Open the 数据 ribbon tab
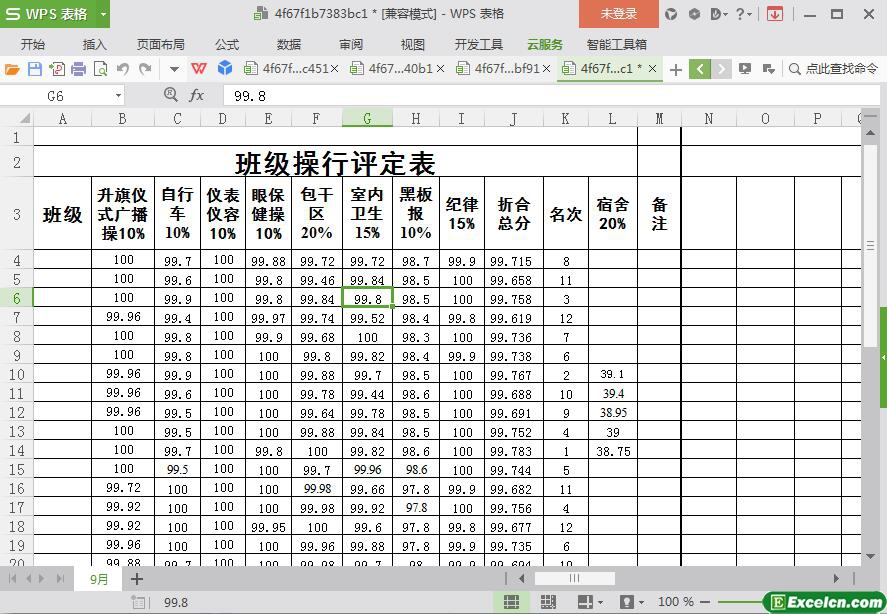 289,44
